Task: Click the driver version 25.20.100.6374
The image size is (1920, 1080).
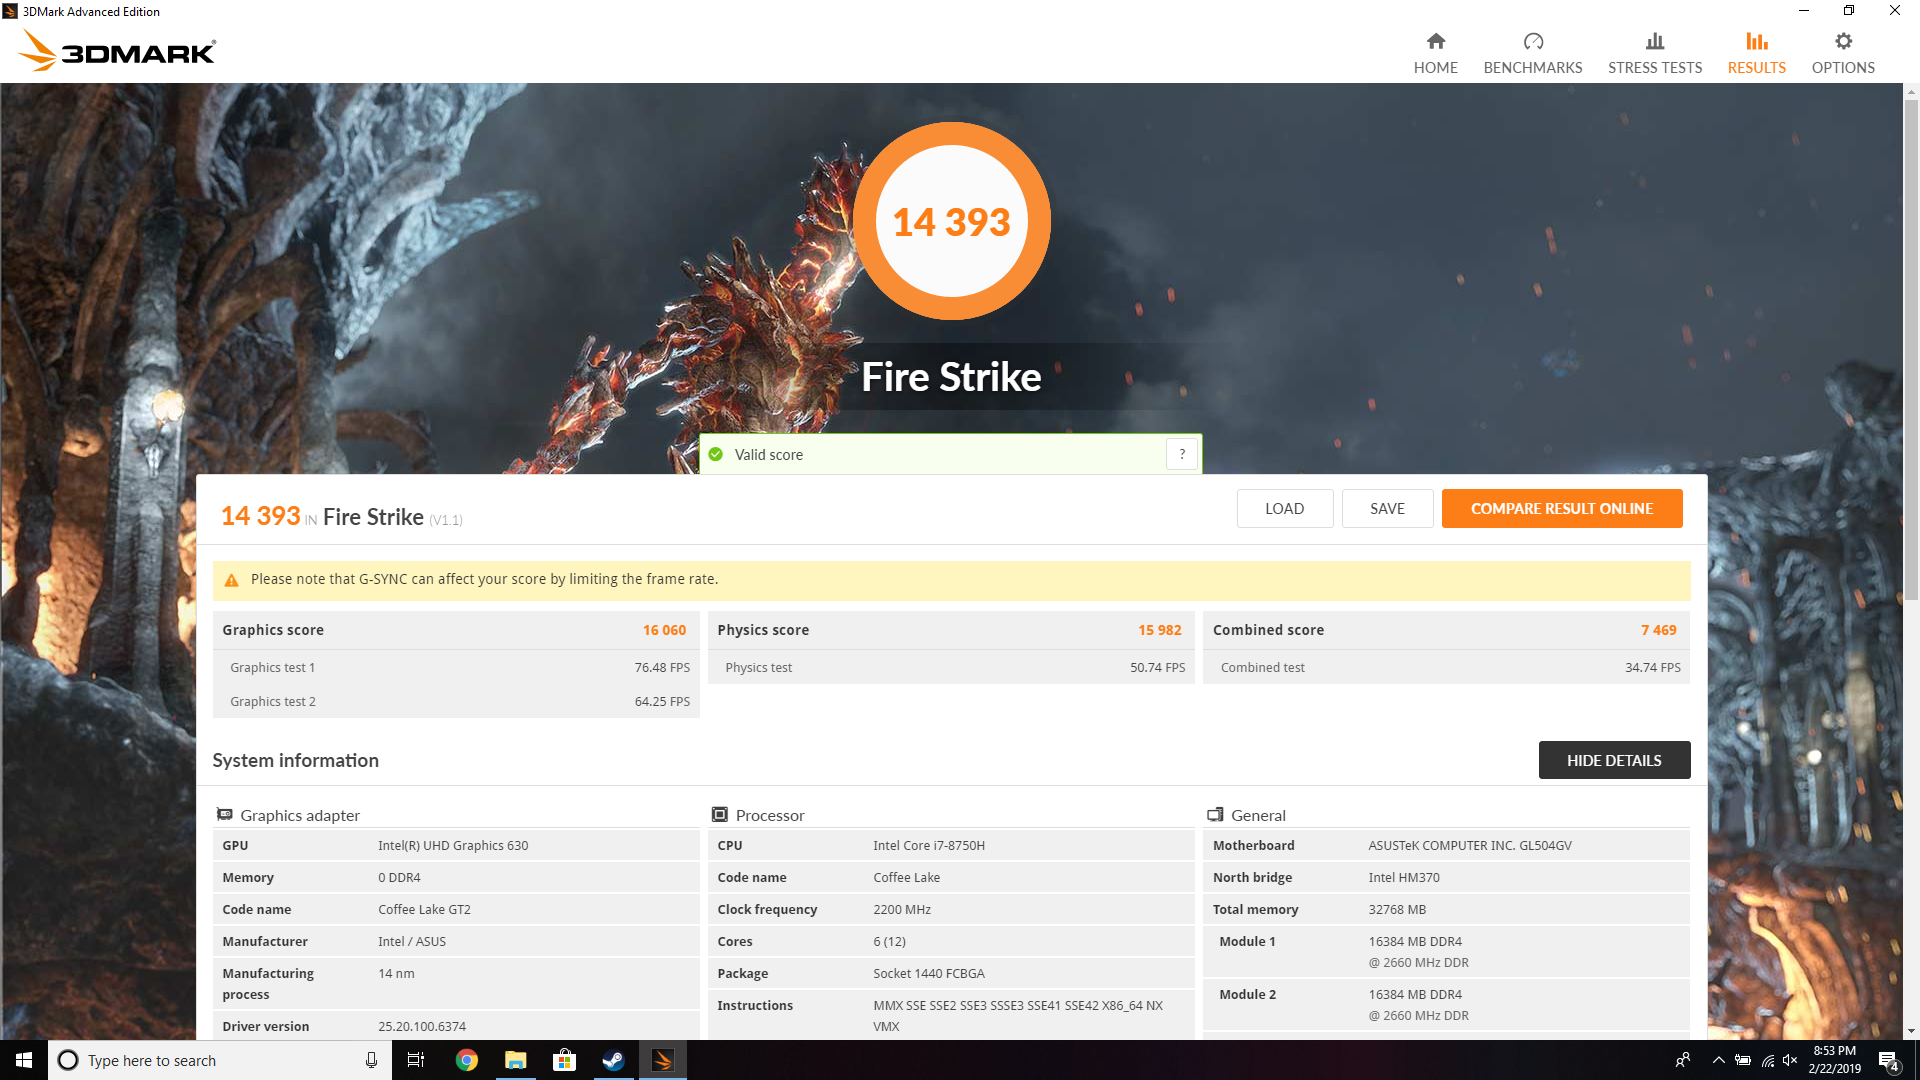Action: (422, 1026)
